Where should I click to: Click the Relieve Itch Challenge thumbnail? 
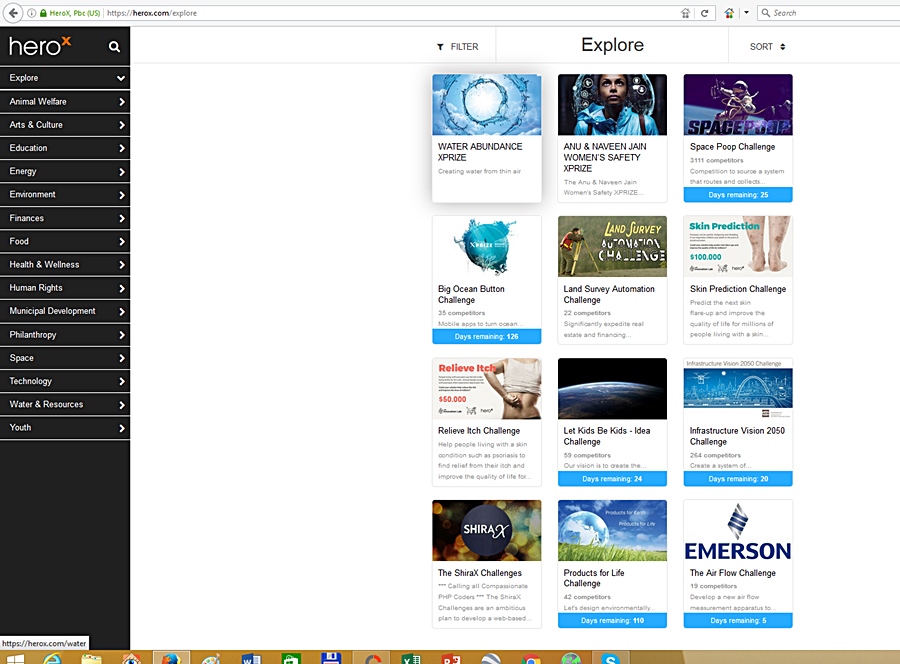[x=487, y=389]
